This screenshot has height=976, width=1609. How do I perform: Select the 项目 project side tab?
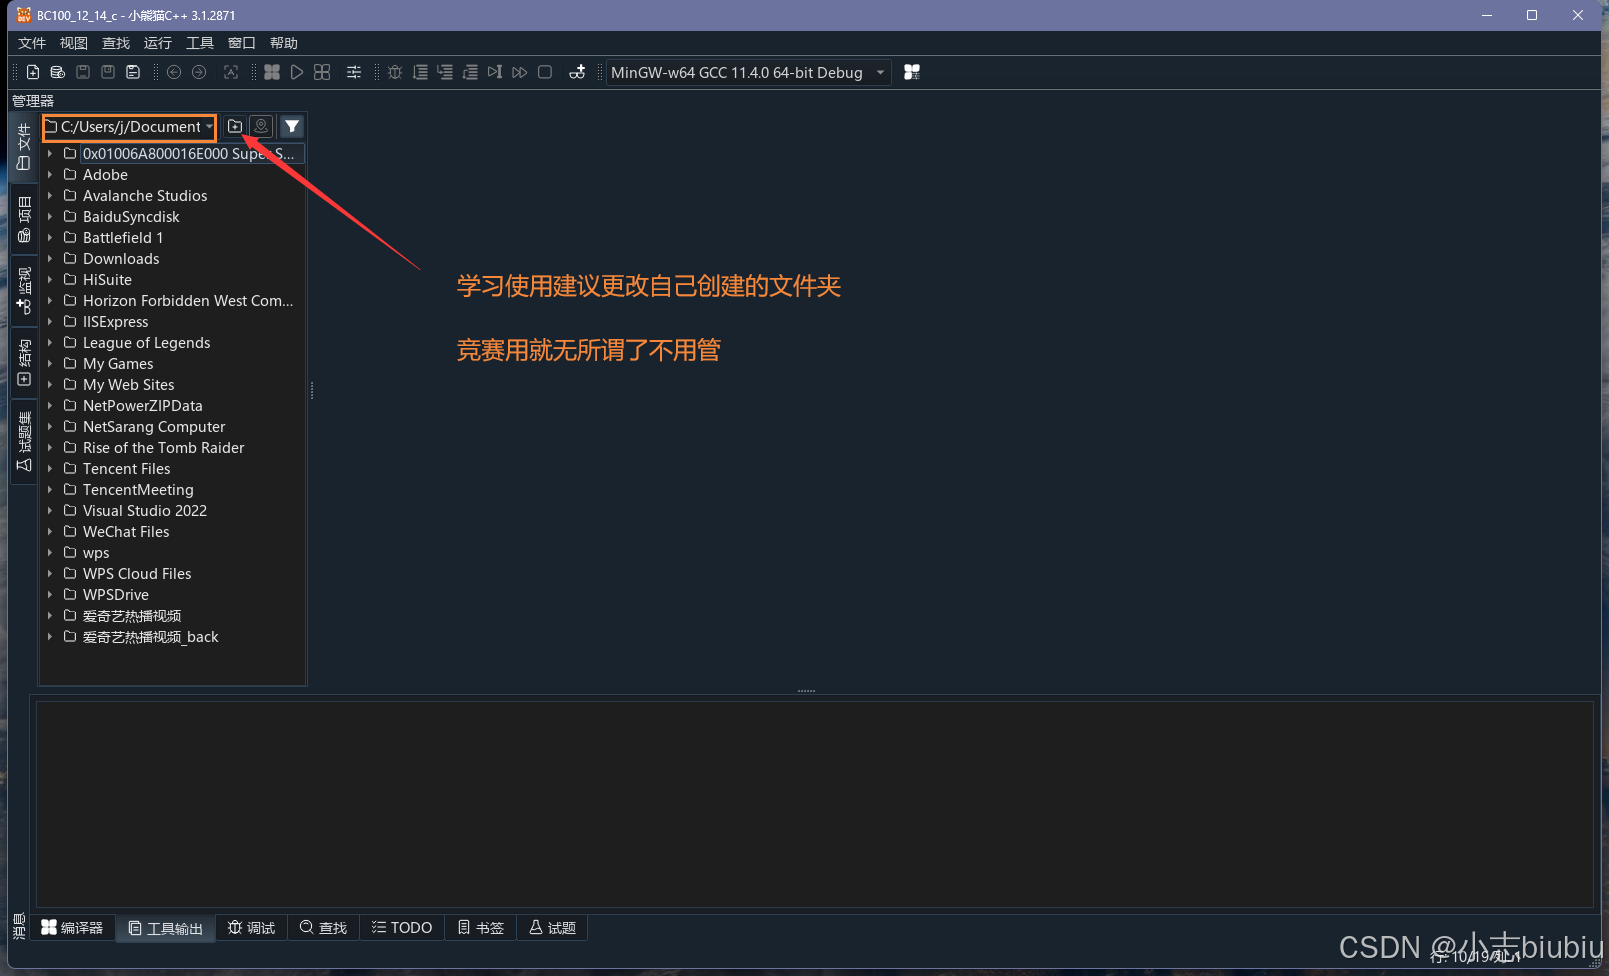[x=24, y=220]
